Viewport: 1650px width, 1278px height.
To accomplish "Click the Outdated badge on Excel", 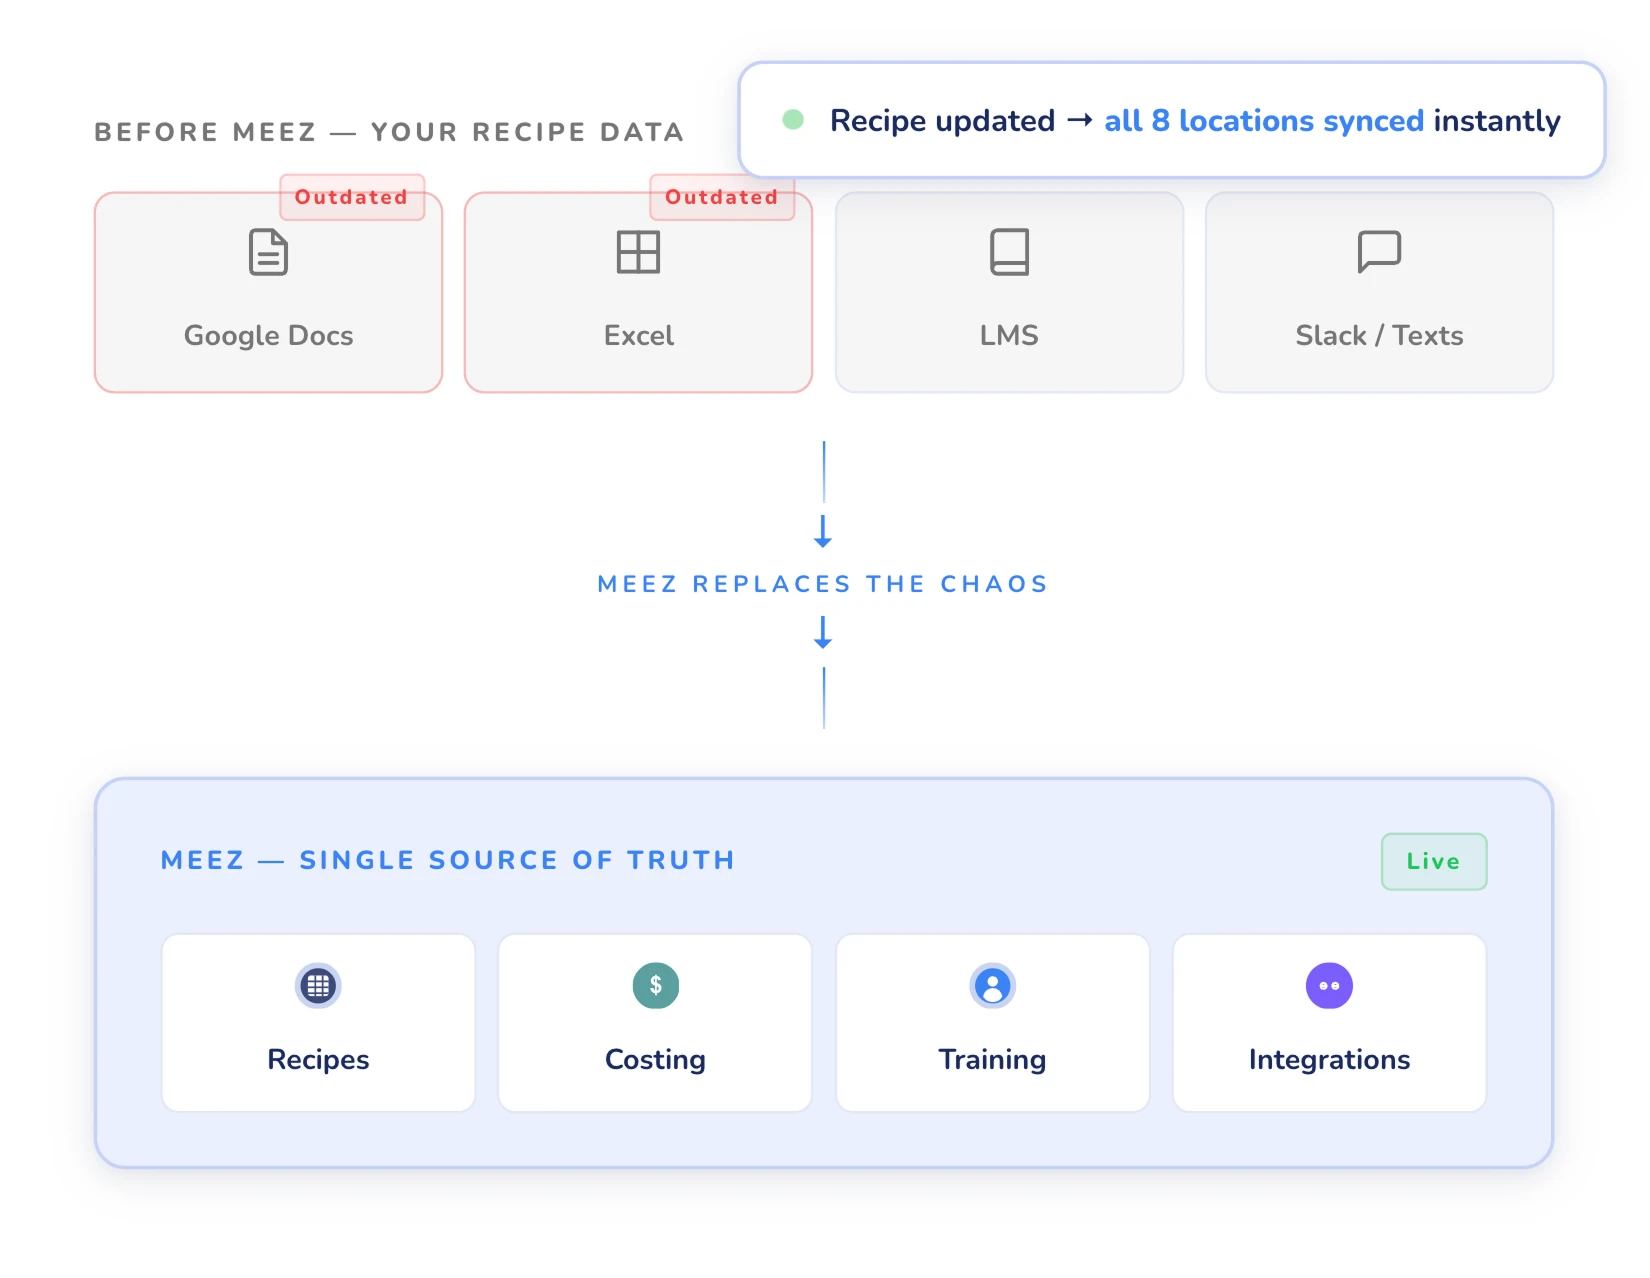I will [722, 197].
